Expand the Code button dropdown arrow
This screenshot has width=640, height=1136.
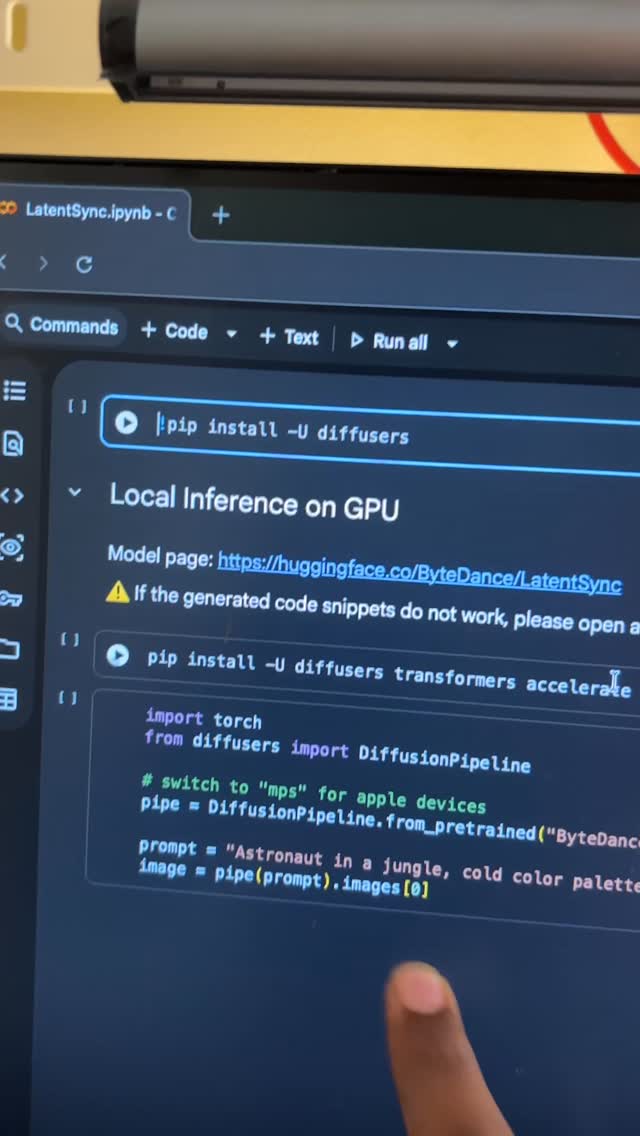(231, 334)
